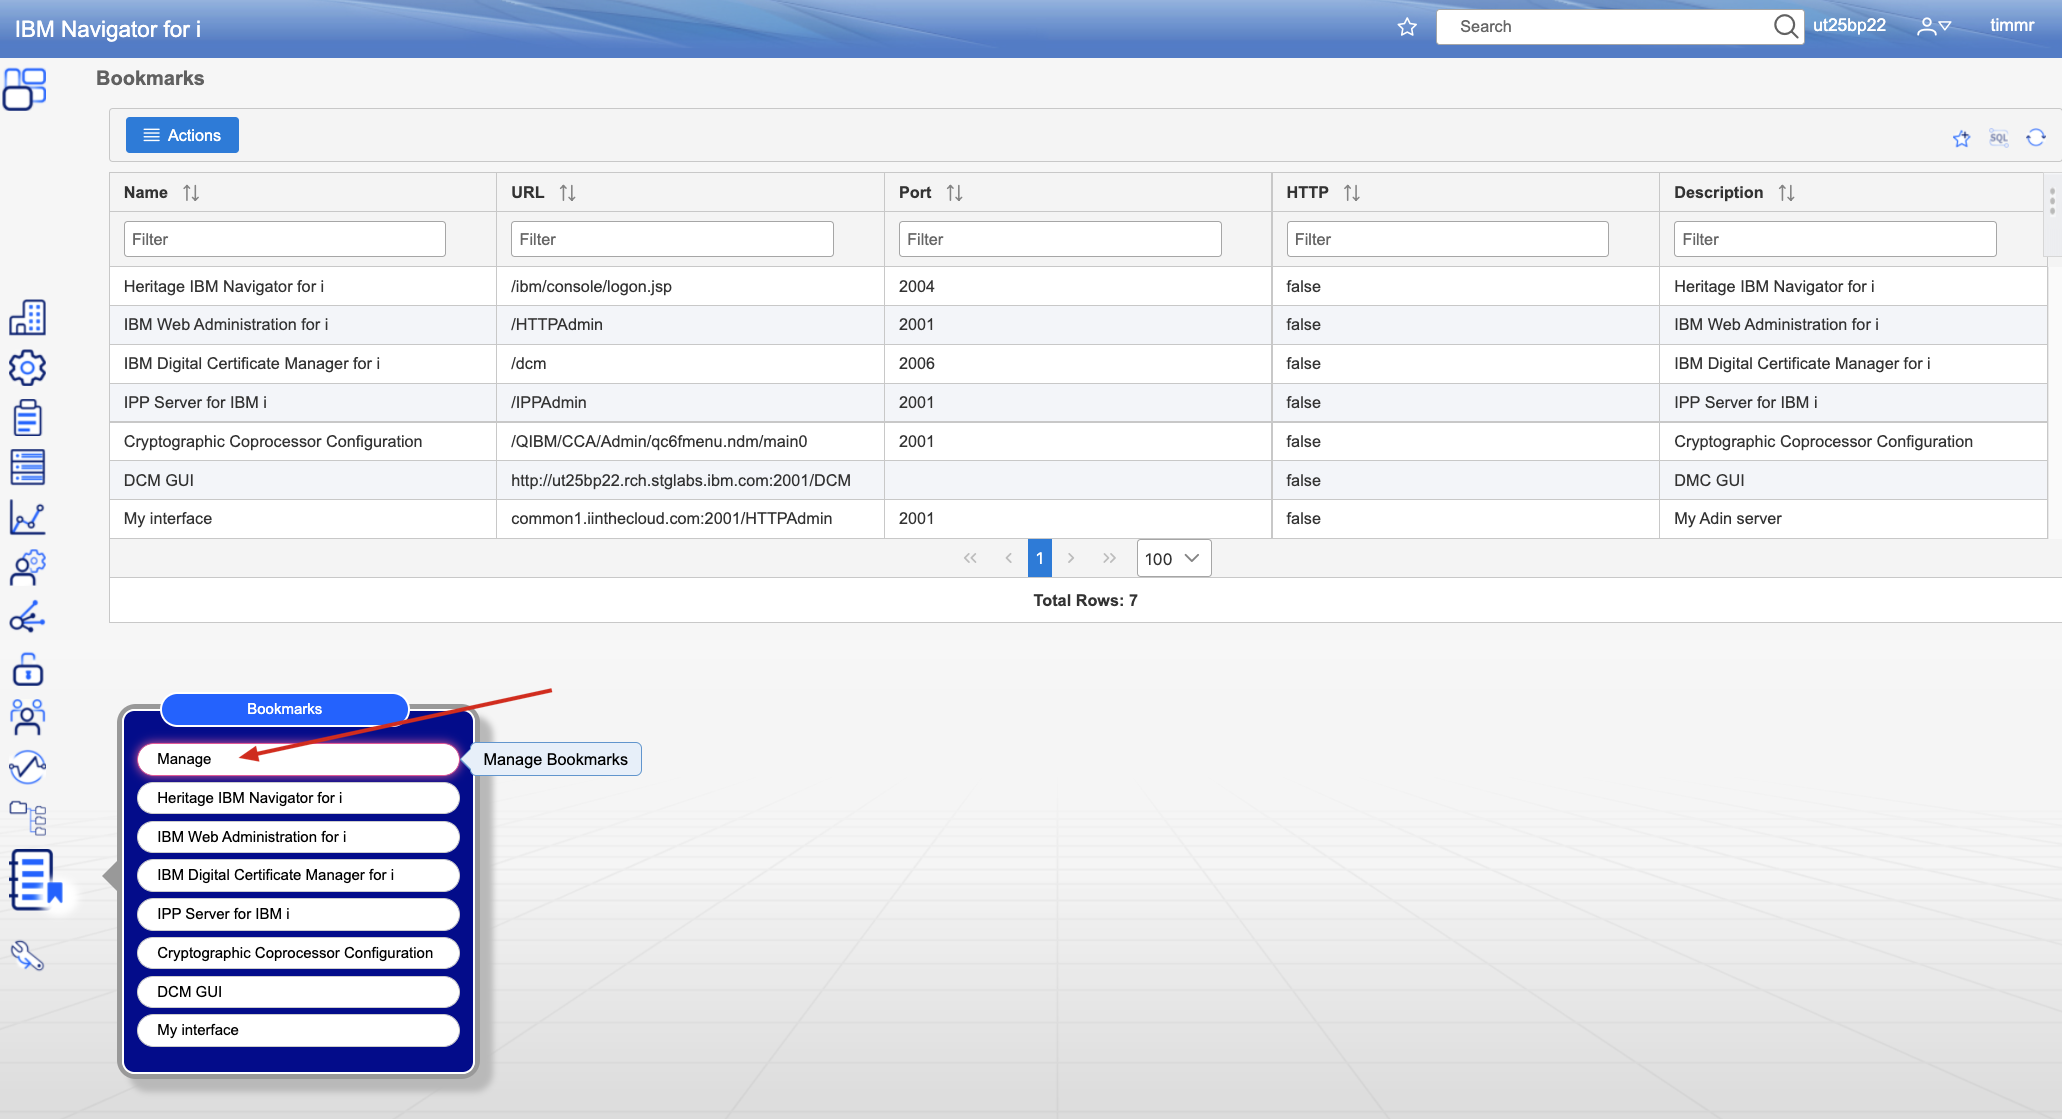The width and height of the screenshot is (2062, 1119).
Task: Open Heritage IBM Navigator for i bookmark in popup
Action: tap(298, 798)
